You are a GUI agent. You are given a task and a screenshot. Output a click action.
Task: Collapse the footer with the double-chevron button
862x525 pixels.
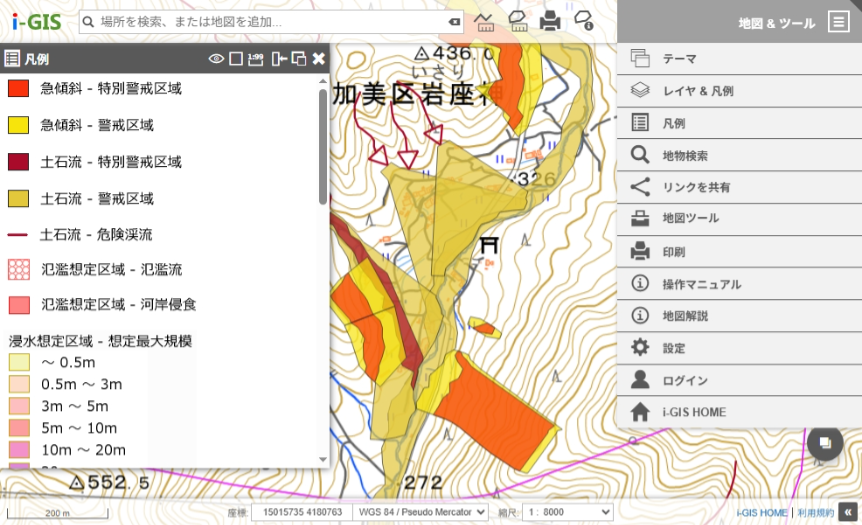(x=848, y=512)
